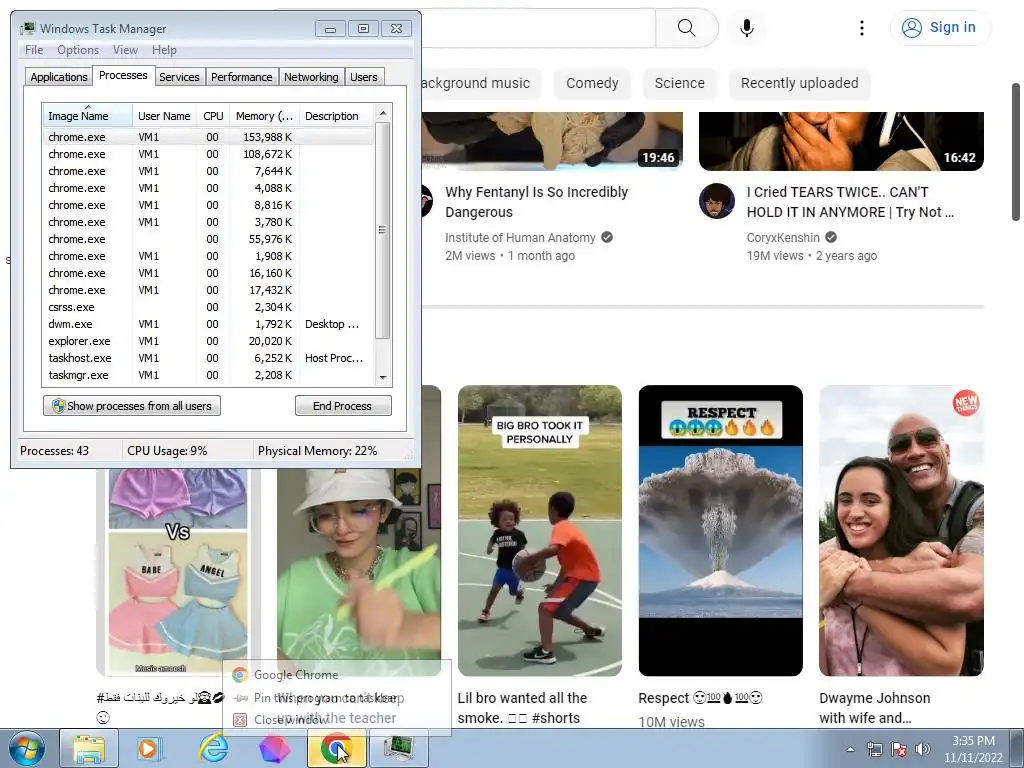Open the Options menu in Task Manager
The image size is (1024, 768).
[x=78, y=50]
